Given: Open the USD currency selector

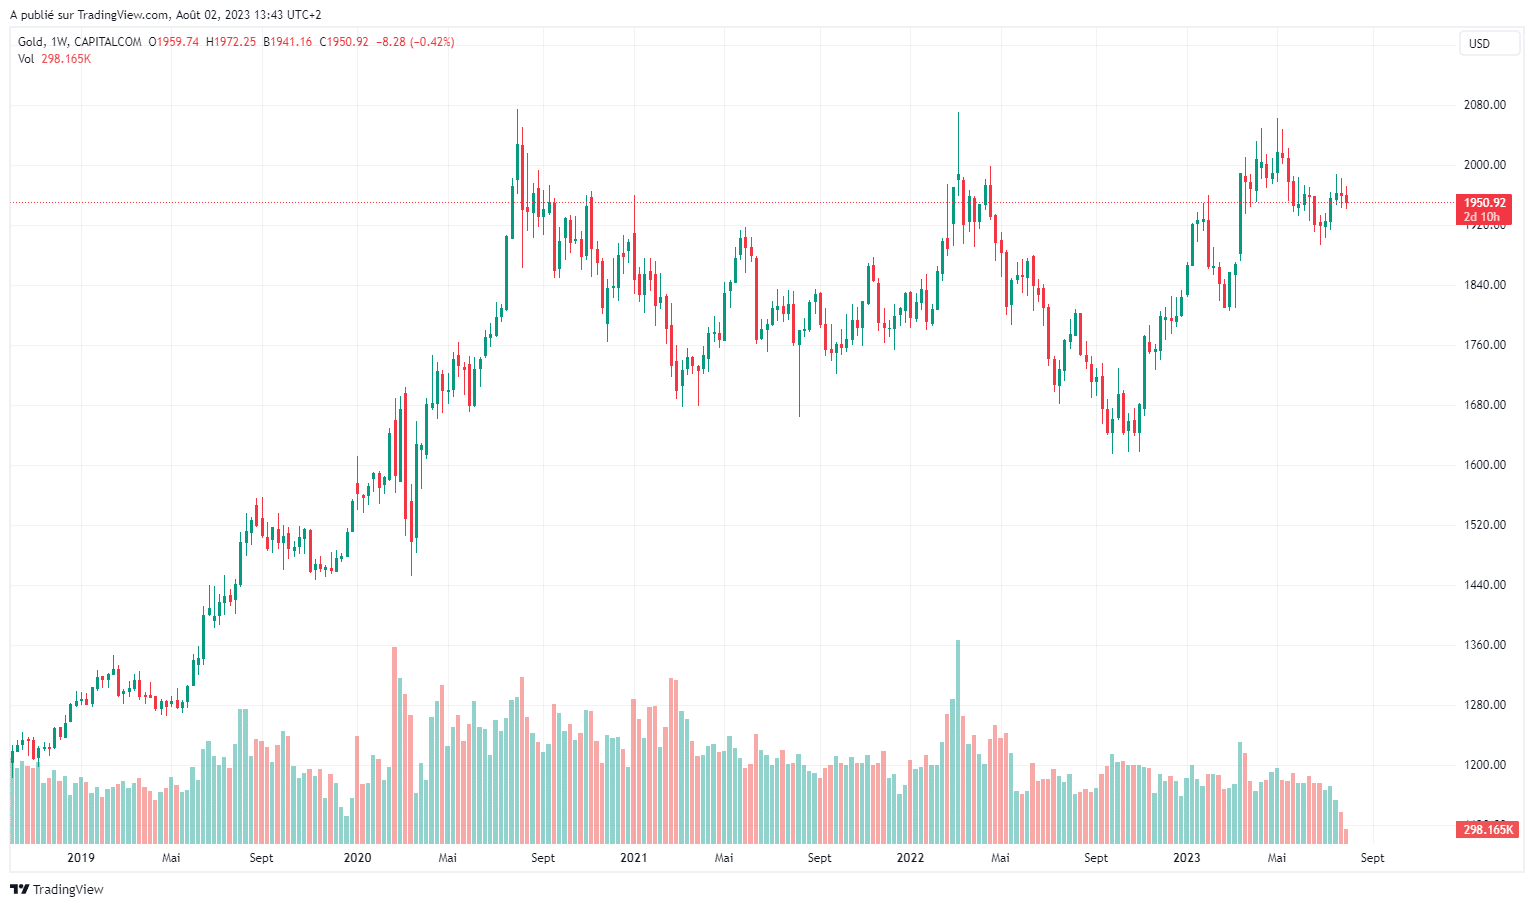Looking at the screenshot, I should pyautogui.click(x=1488, y=43).
